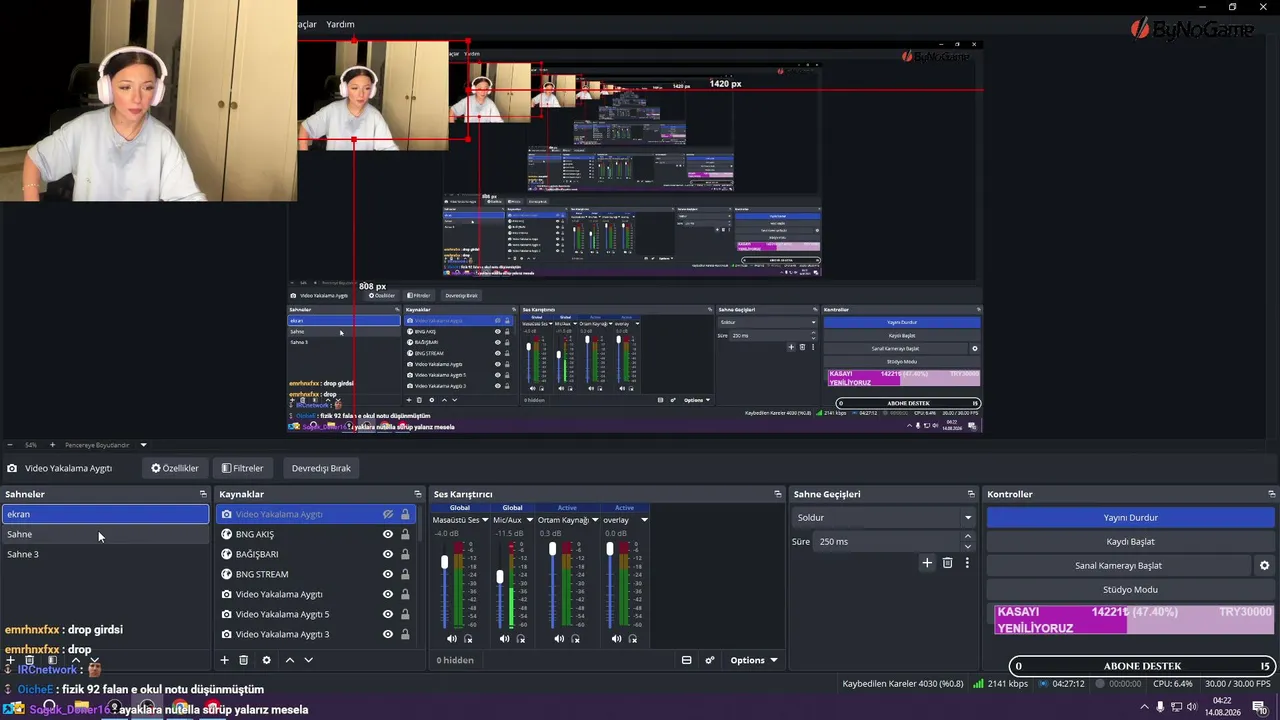The height and width of the screenshot is (720, 1280).
Task: Move selected source down in Kaynaklar
Action: pyautogui.click(x=308, y=660)
